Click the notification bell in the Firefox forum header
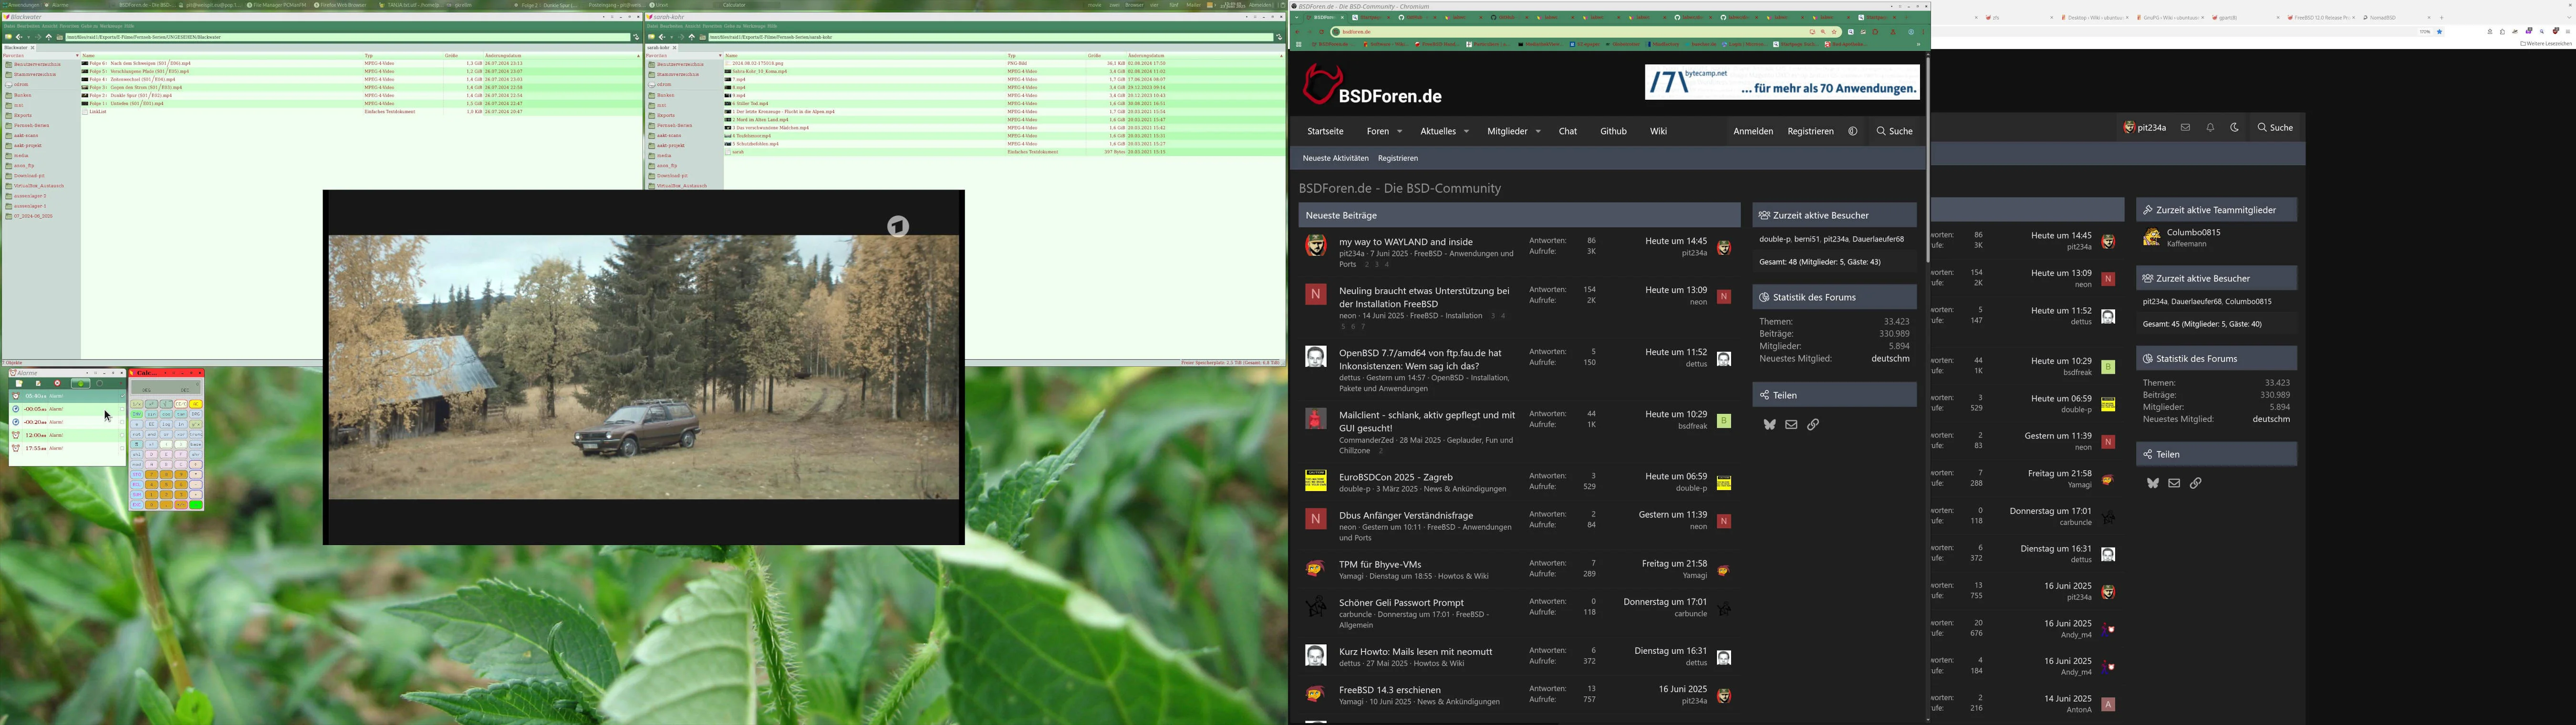Screen dimensions: 2576x725 pyautogui.click(x=2210, y=128)
